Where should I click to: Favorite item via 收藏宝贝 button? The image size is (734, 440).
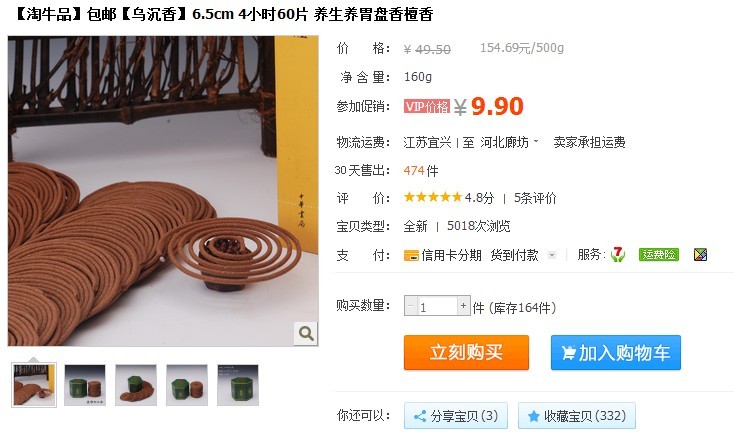tap(577, 416)
